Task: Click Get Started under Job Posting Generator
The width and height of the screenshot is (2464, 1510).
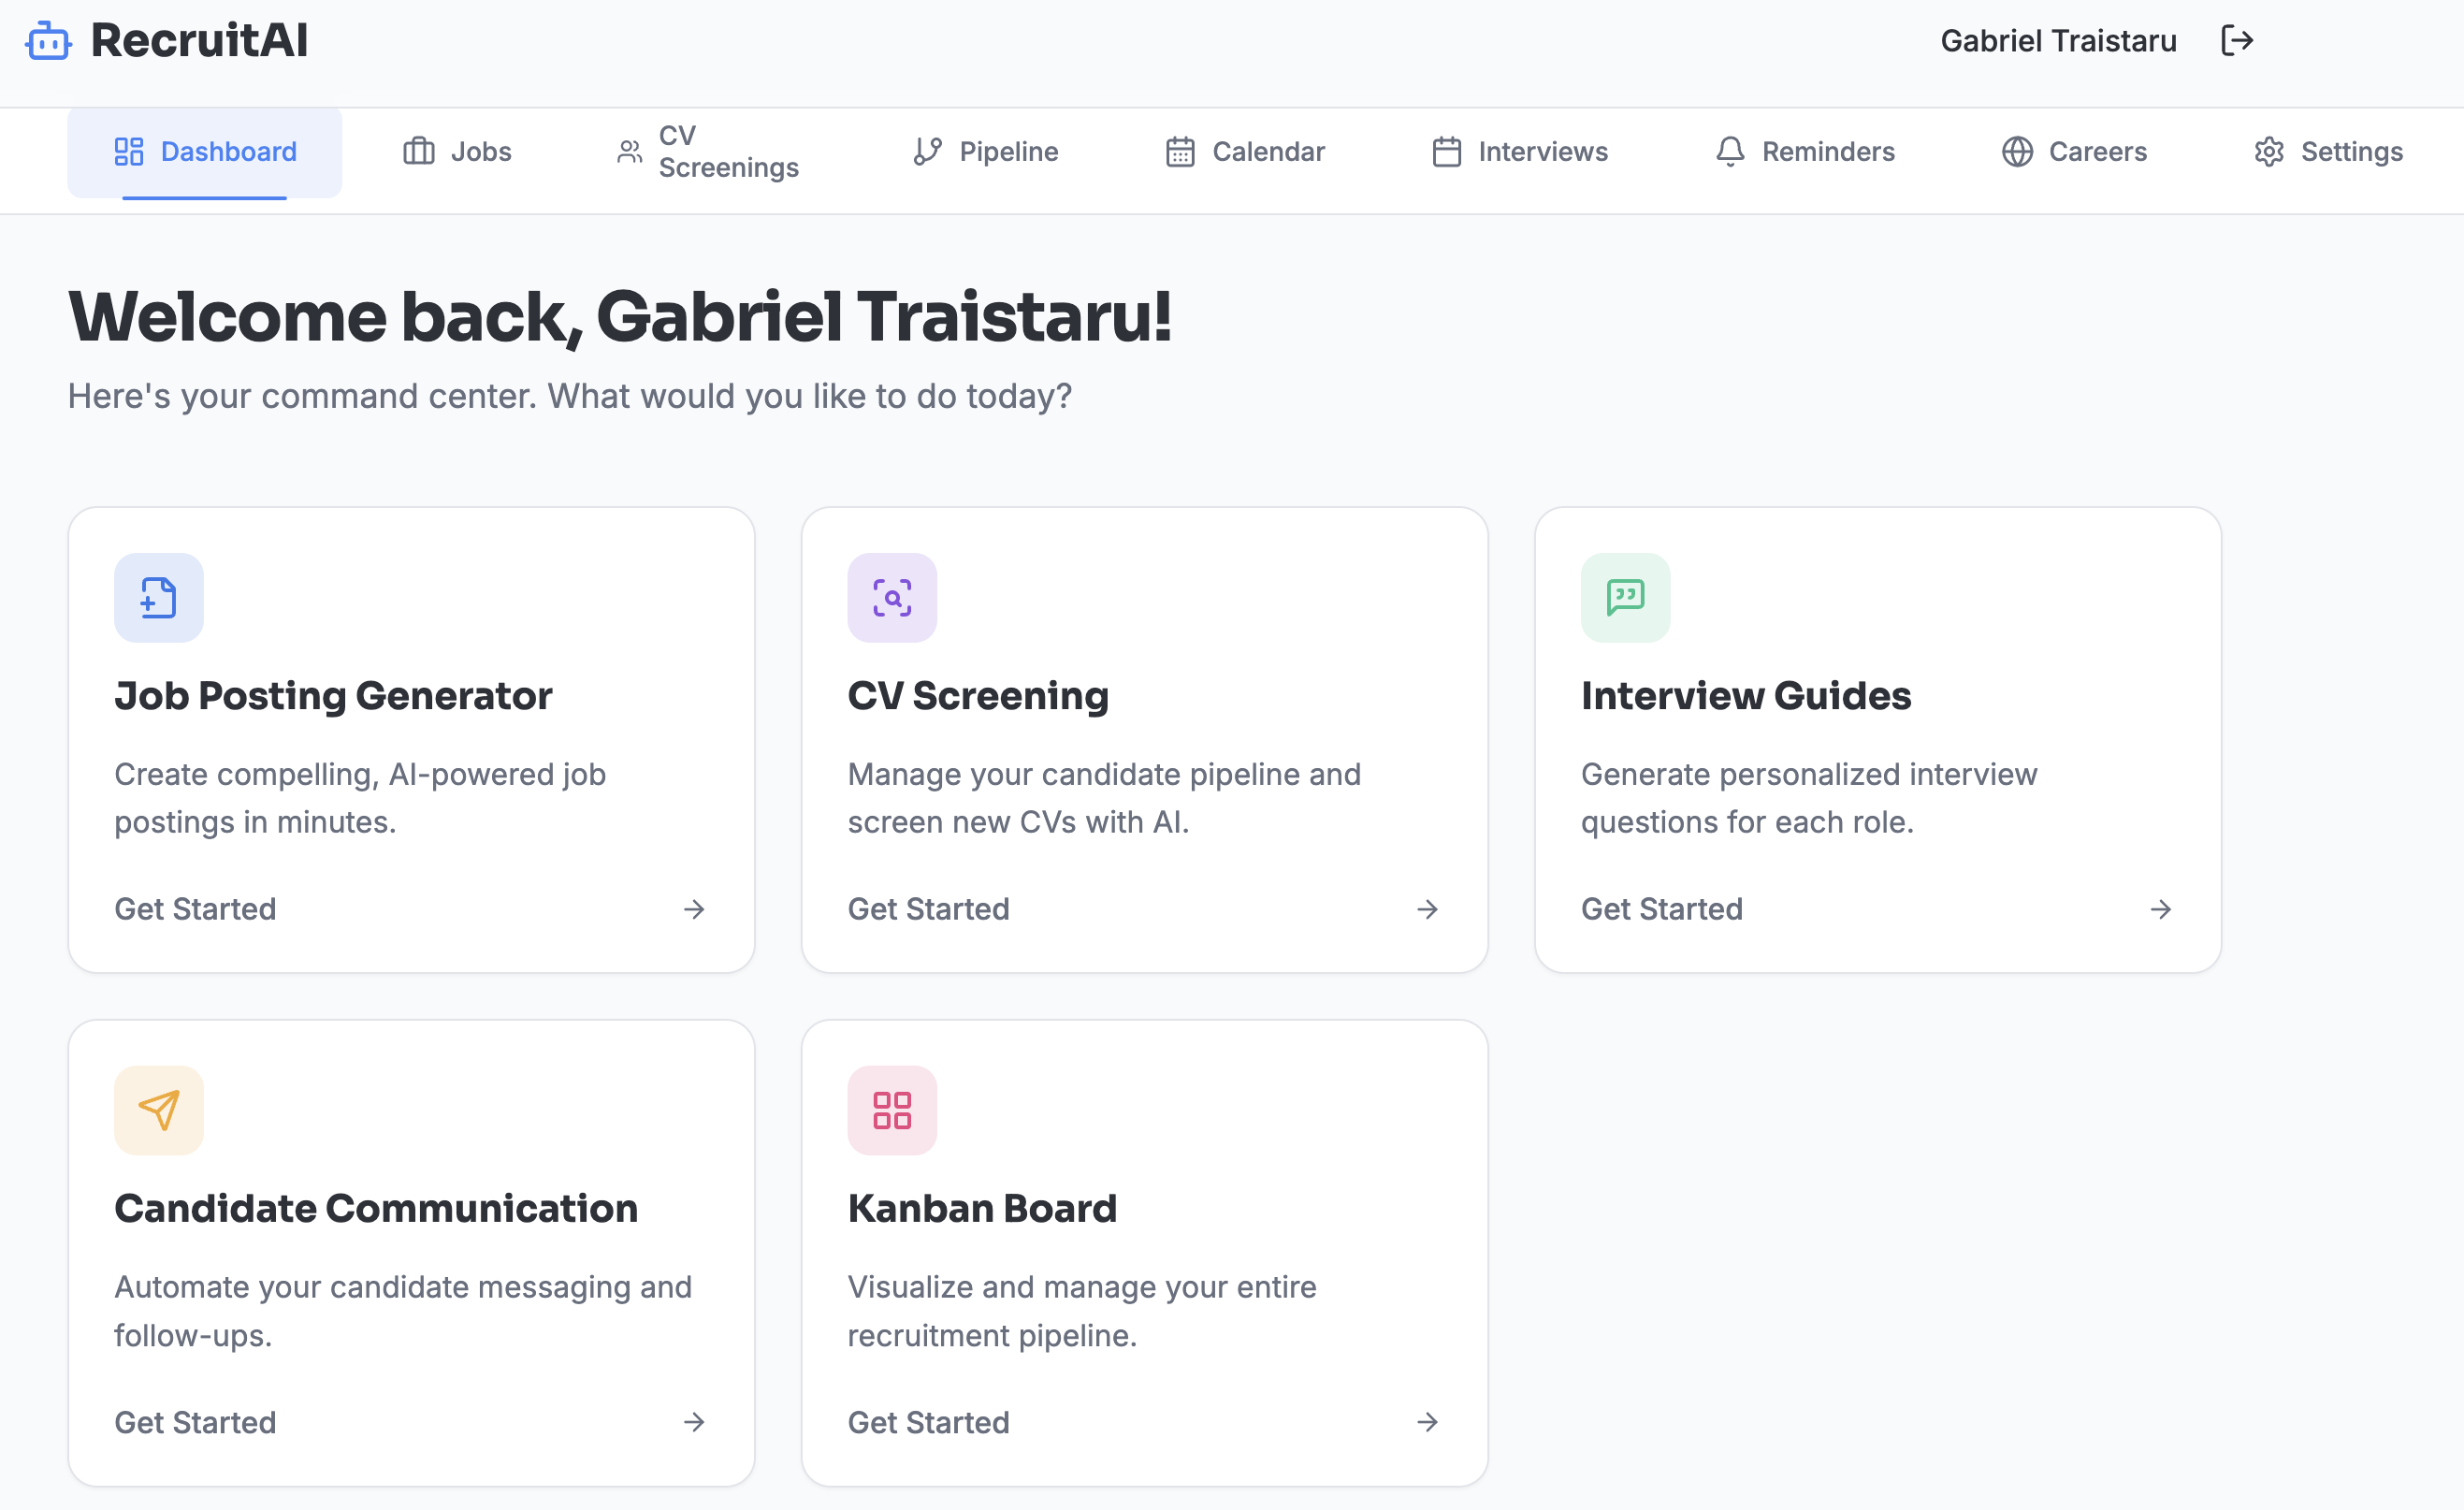Action: tap(195, 908)
